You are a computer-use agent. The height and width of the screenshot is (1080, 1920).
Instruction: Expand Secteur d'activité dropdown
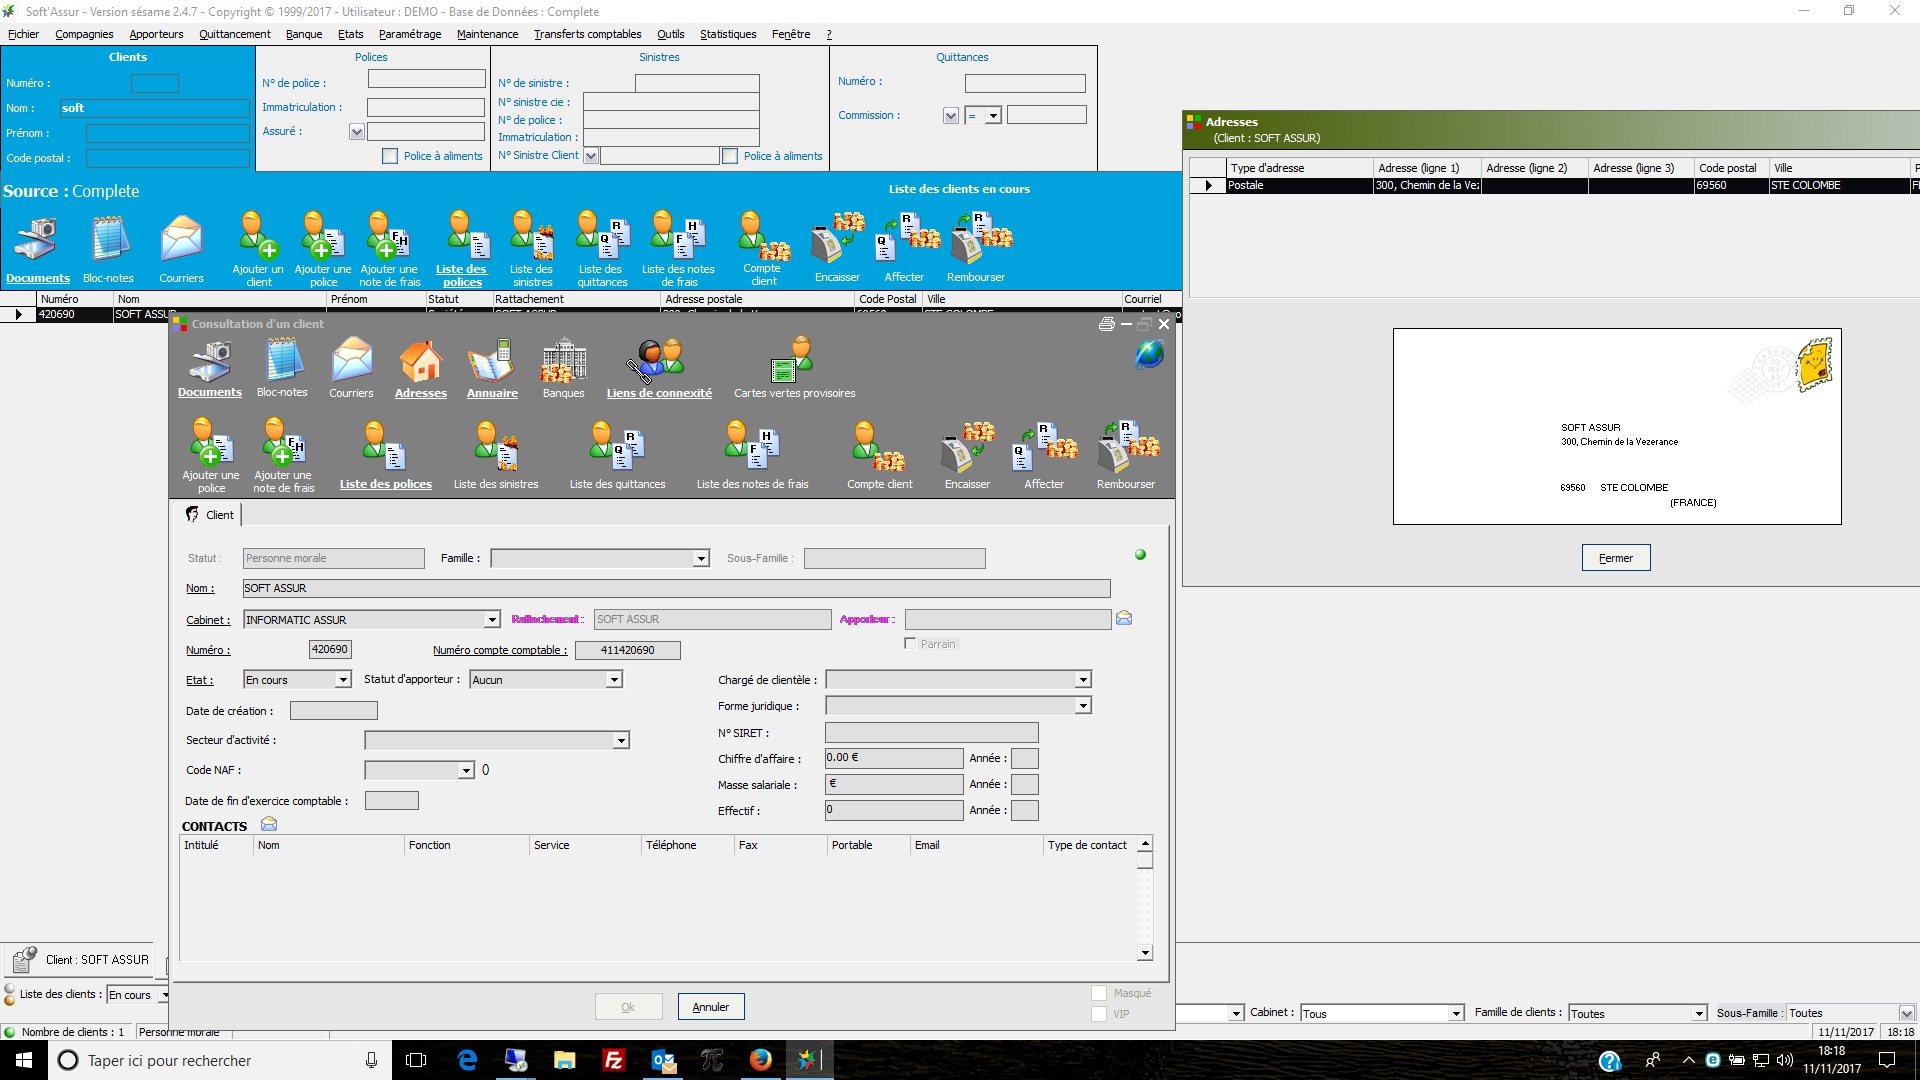pyautogui.click(x=621, y=741)
